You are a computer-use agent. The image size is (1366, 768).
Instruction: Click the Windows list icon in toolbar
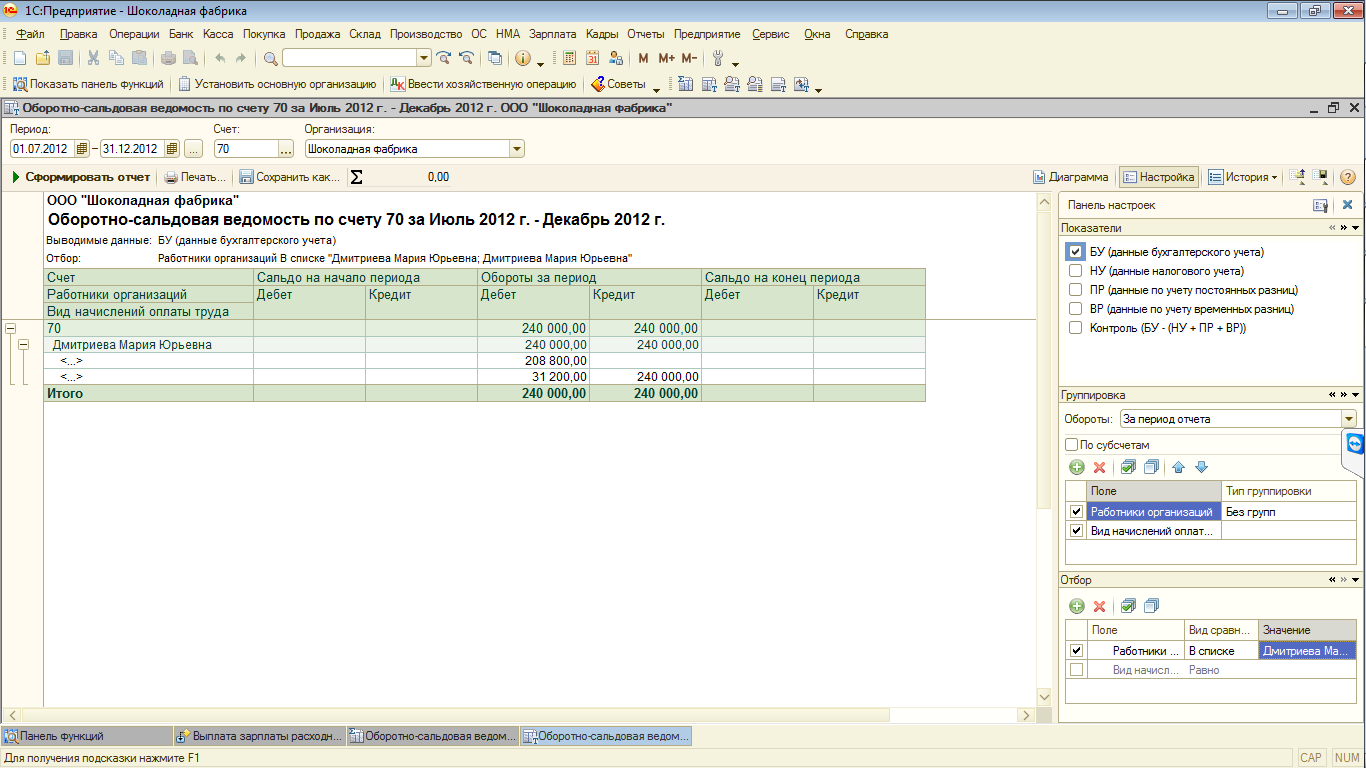point(494,58)
